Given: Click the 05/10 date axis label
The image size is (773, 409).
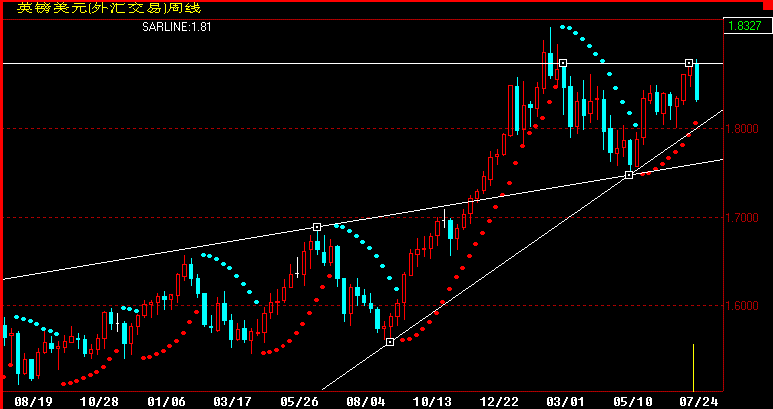Looking at the screenshot, I should (632, 402).
